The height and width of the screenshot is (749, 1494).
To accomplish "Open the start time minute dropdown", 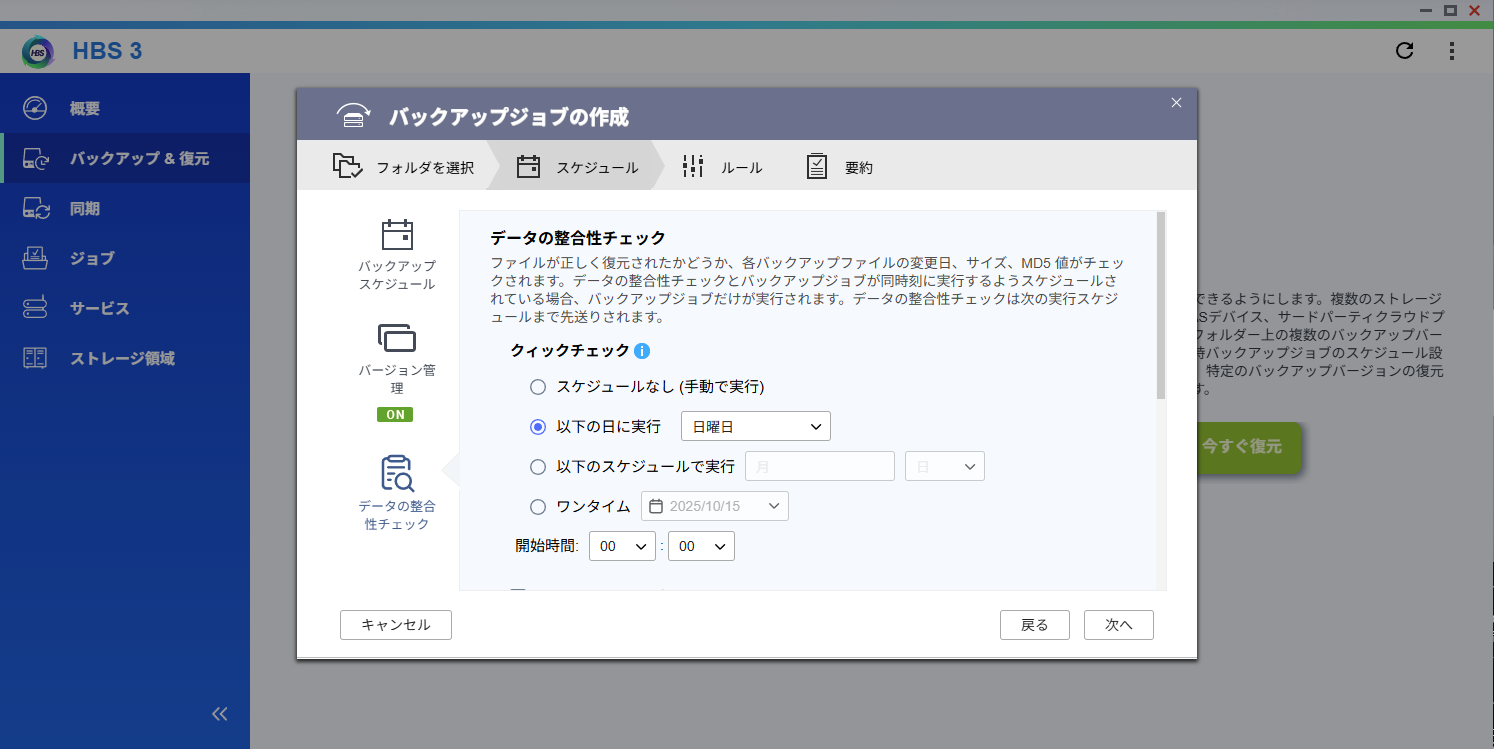I will point(701,546).
